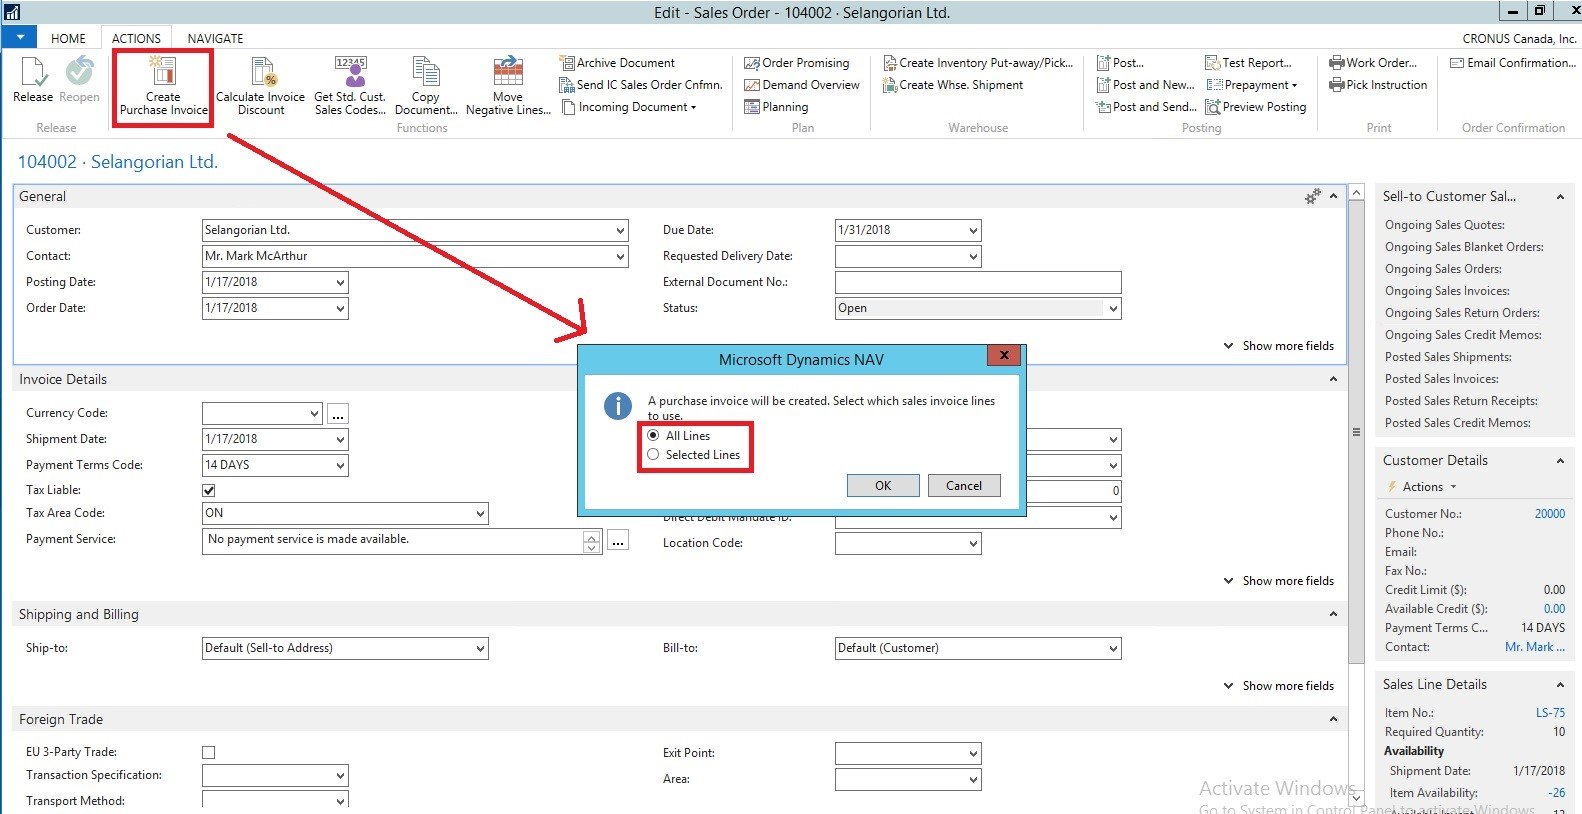Open Prepayment dropdown menu
Image resolution: width=1582 pixels, height=814 pixels.
(x=1252, y=85)
